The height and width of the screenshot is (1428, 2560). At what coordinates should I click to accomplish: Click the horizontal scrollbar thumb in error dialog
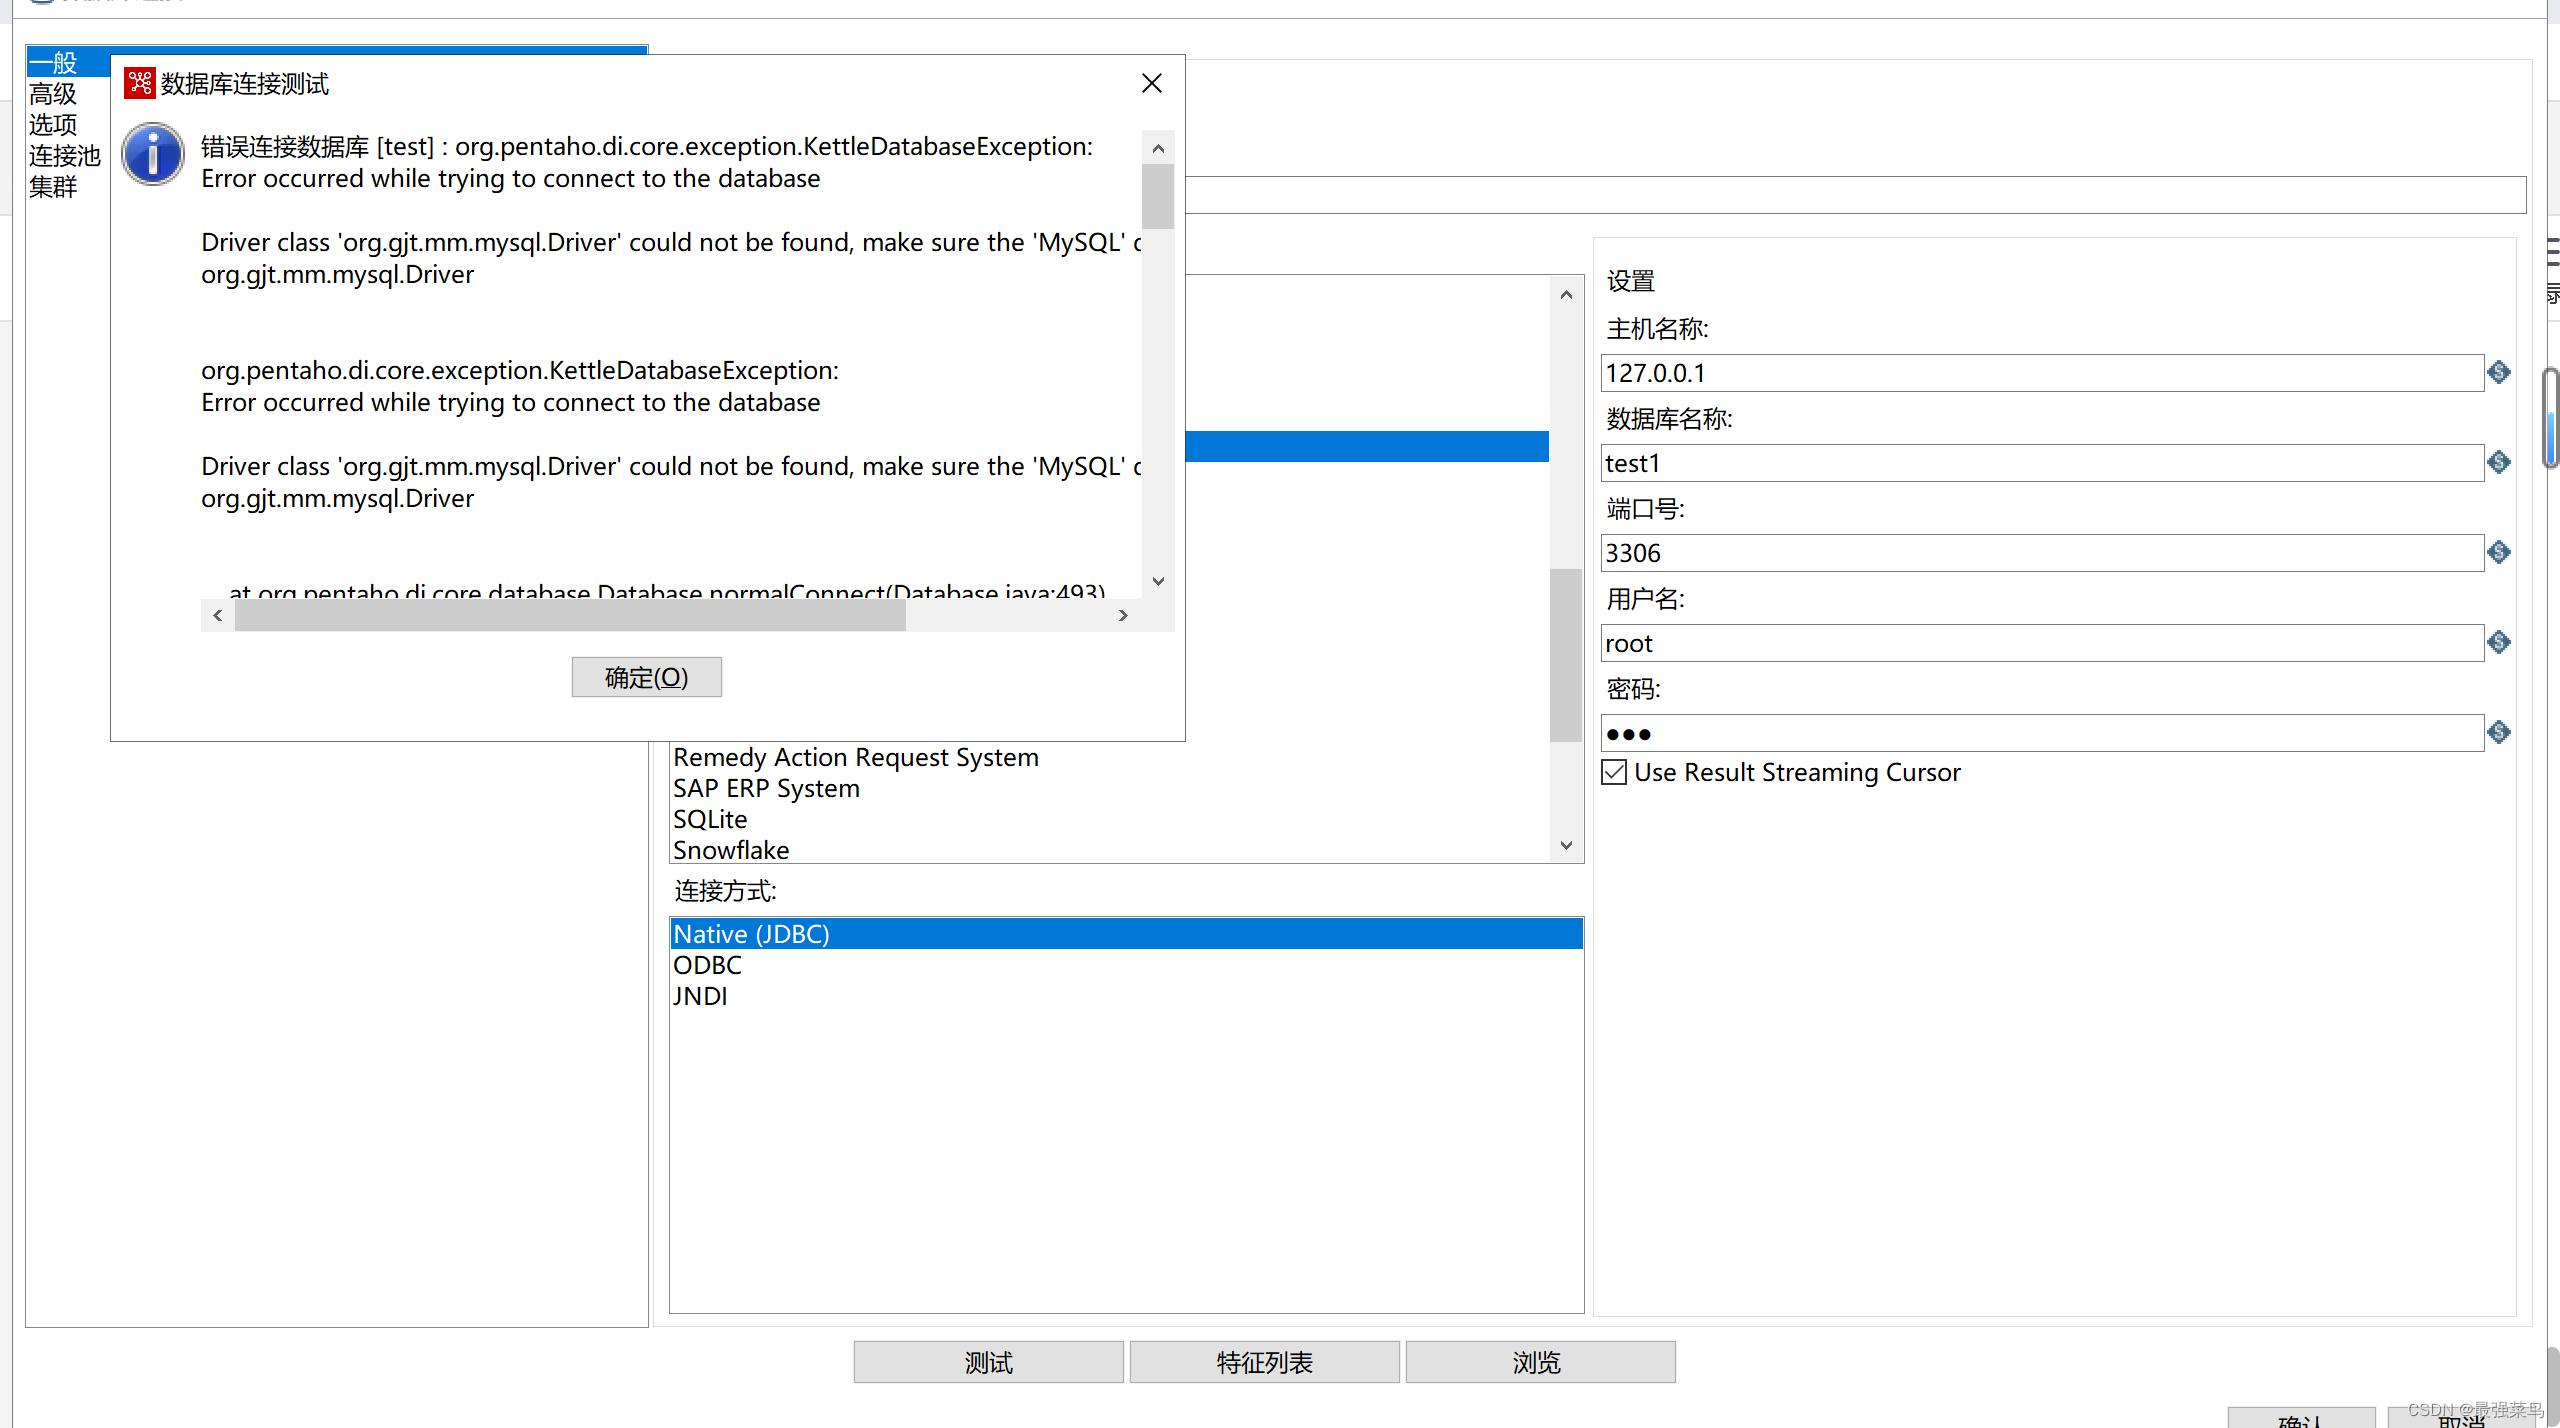[570, 615]
